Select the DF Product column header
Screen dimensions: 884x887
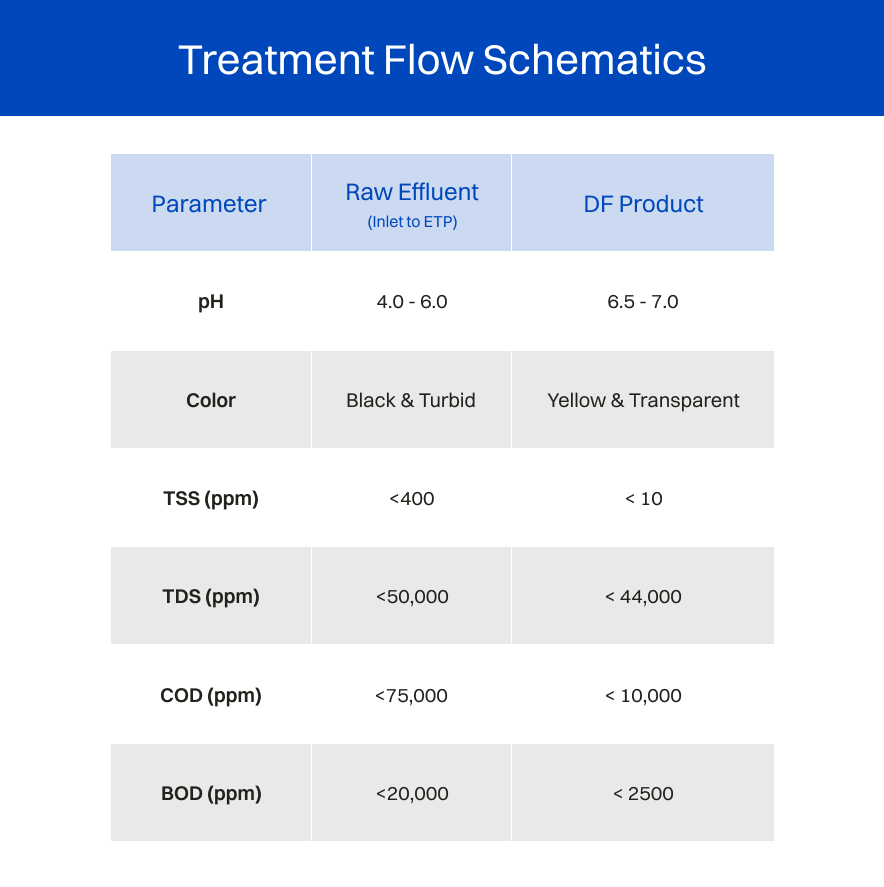(x=643, y=204)
